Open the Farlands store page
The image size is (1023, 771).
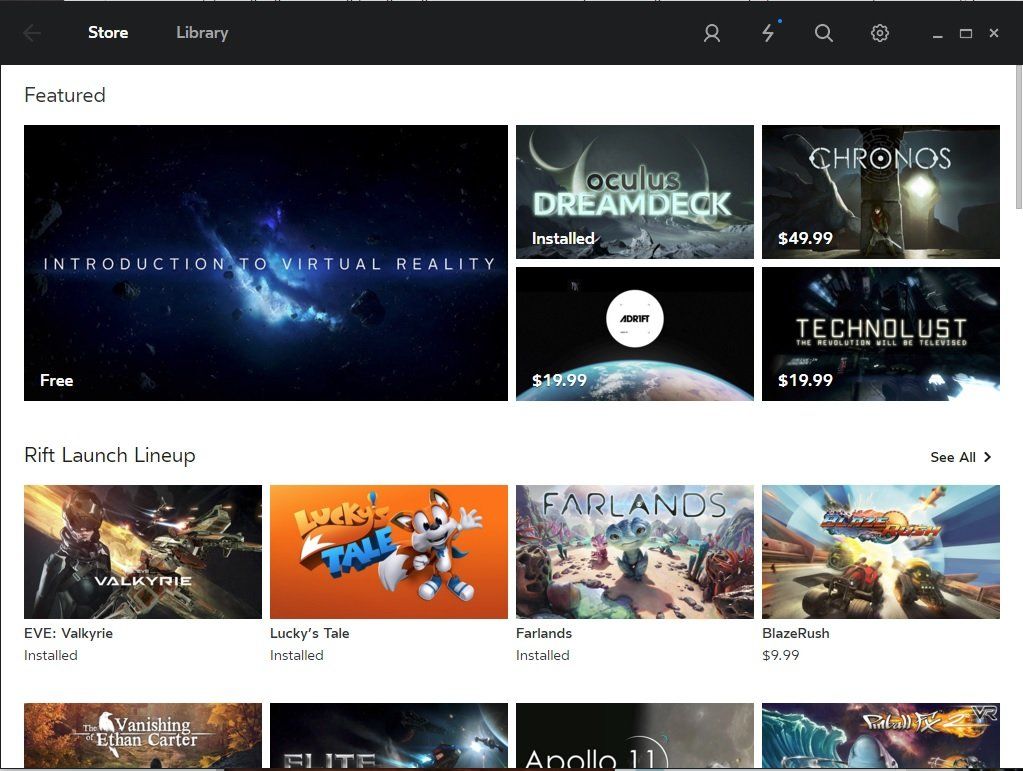click(x=634, y=551)
